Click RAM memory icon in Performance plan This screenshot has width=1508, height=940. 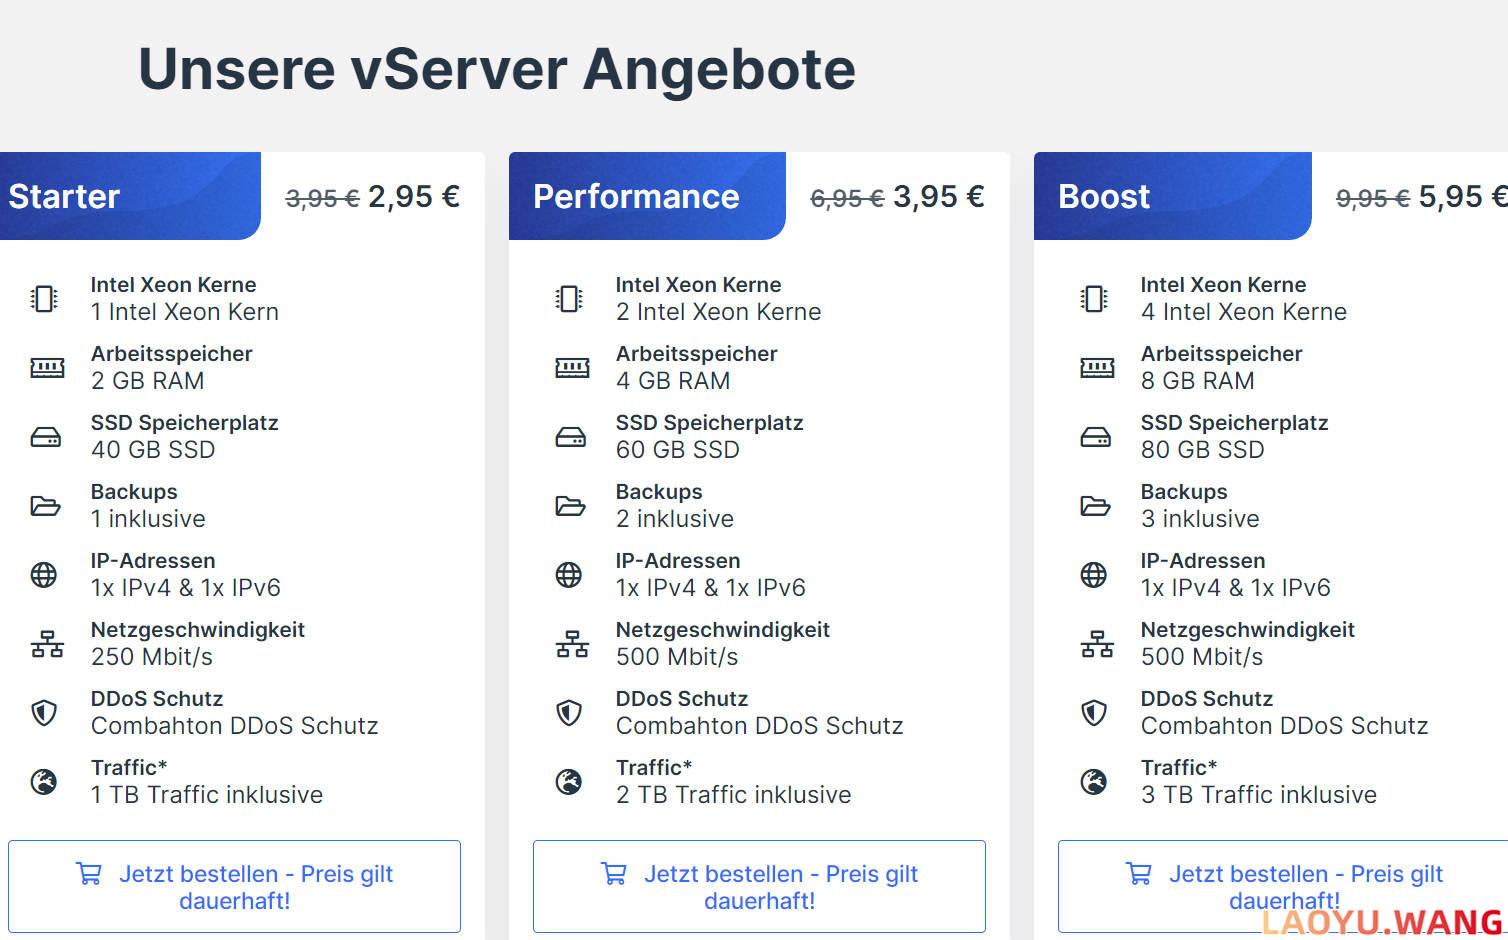(572, 368)
